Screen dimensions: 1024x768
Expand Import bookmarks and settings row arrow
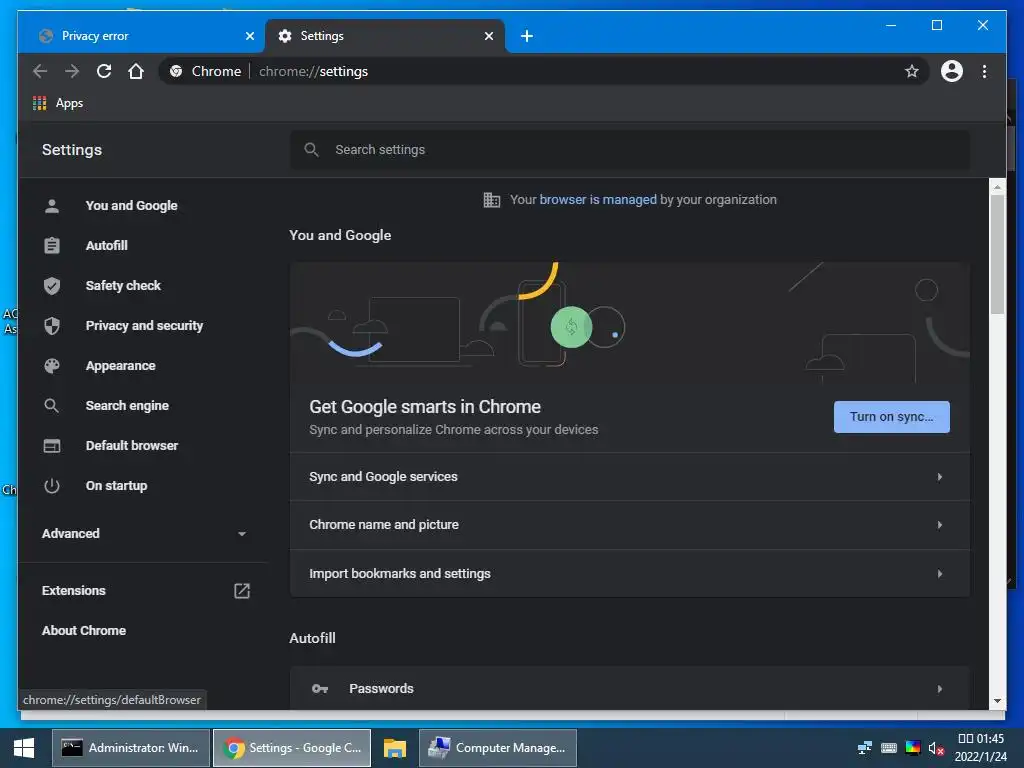[940, 573]
